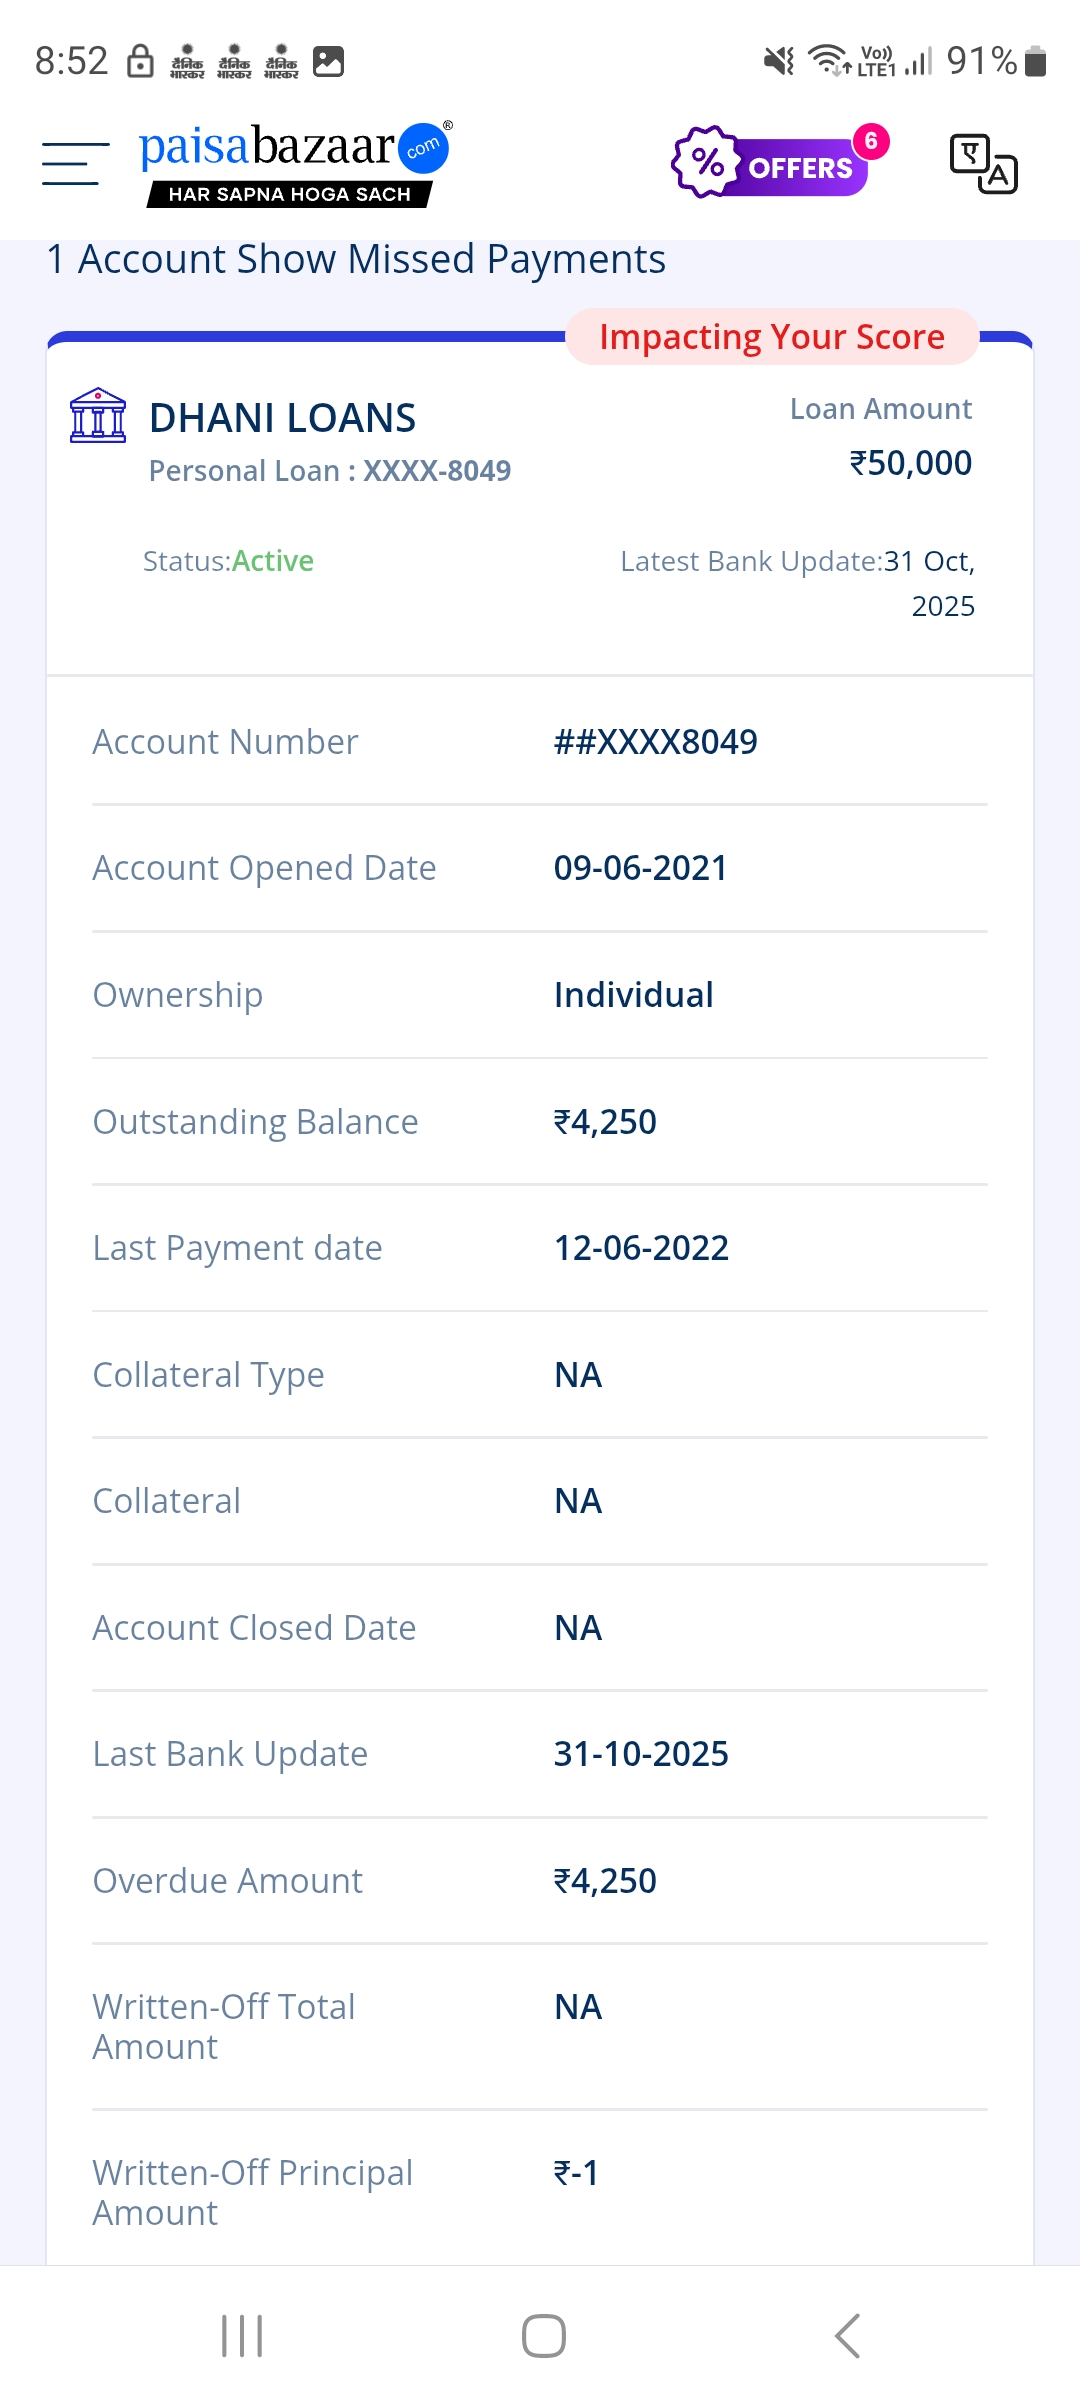Open the Android recent apps button
This screenshot has width=1080, height=2400.
242,2336
